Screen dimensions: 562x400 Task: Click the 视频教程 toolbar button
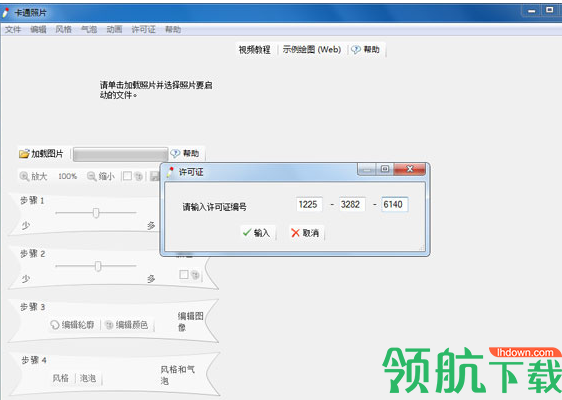coord(254,49)
